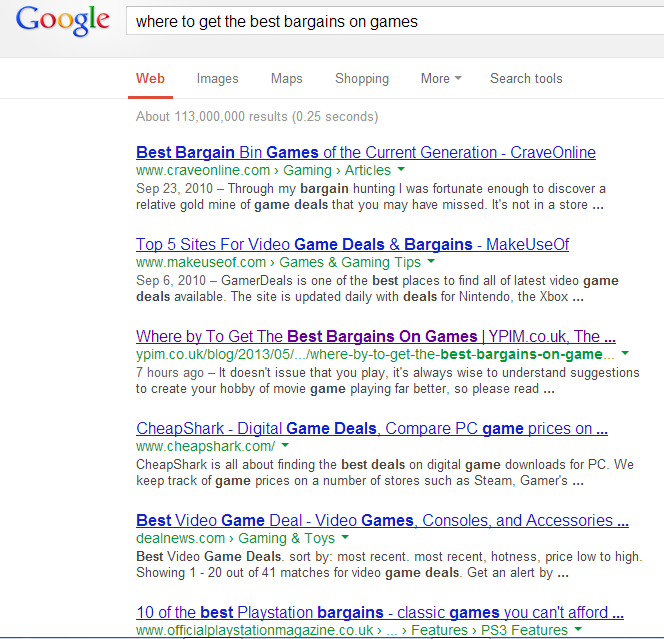Open Best Bargain Bin Games CraveOnline result
The width and height of the screenshot is (664, 639).
pyautogui.click(x=366, y=152)
